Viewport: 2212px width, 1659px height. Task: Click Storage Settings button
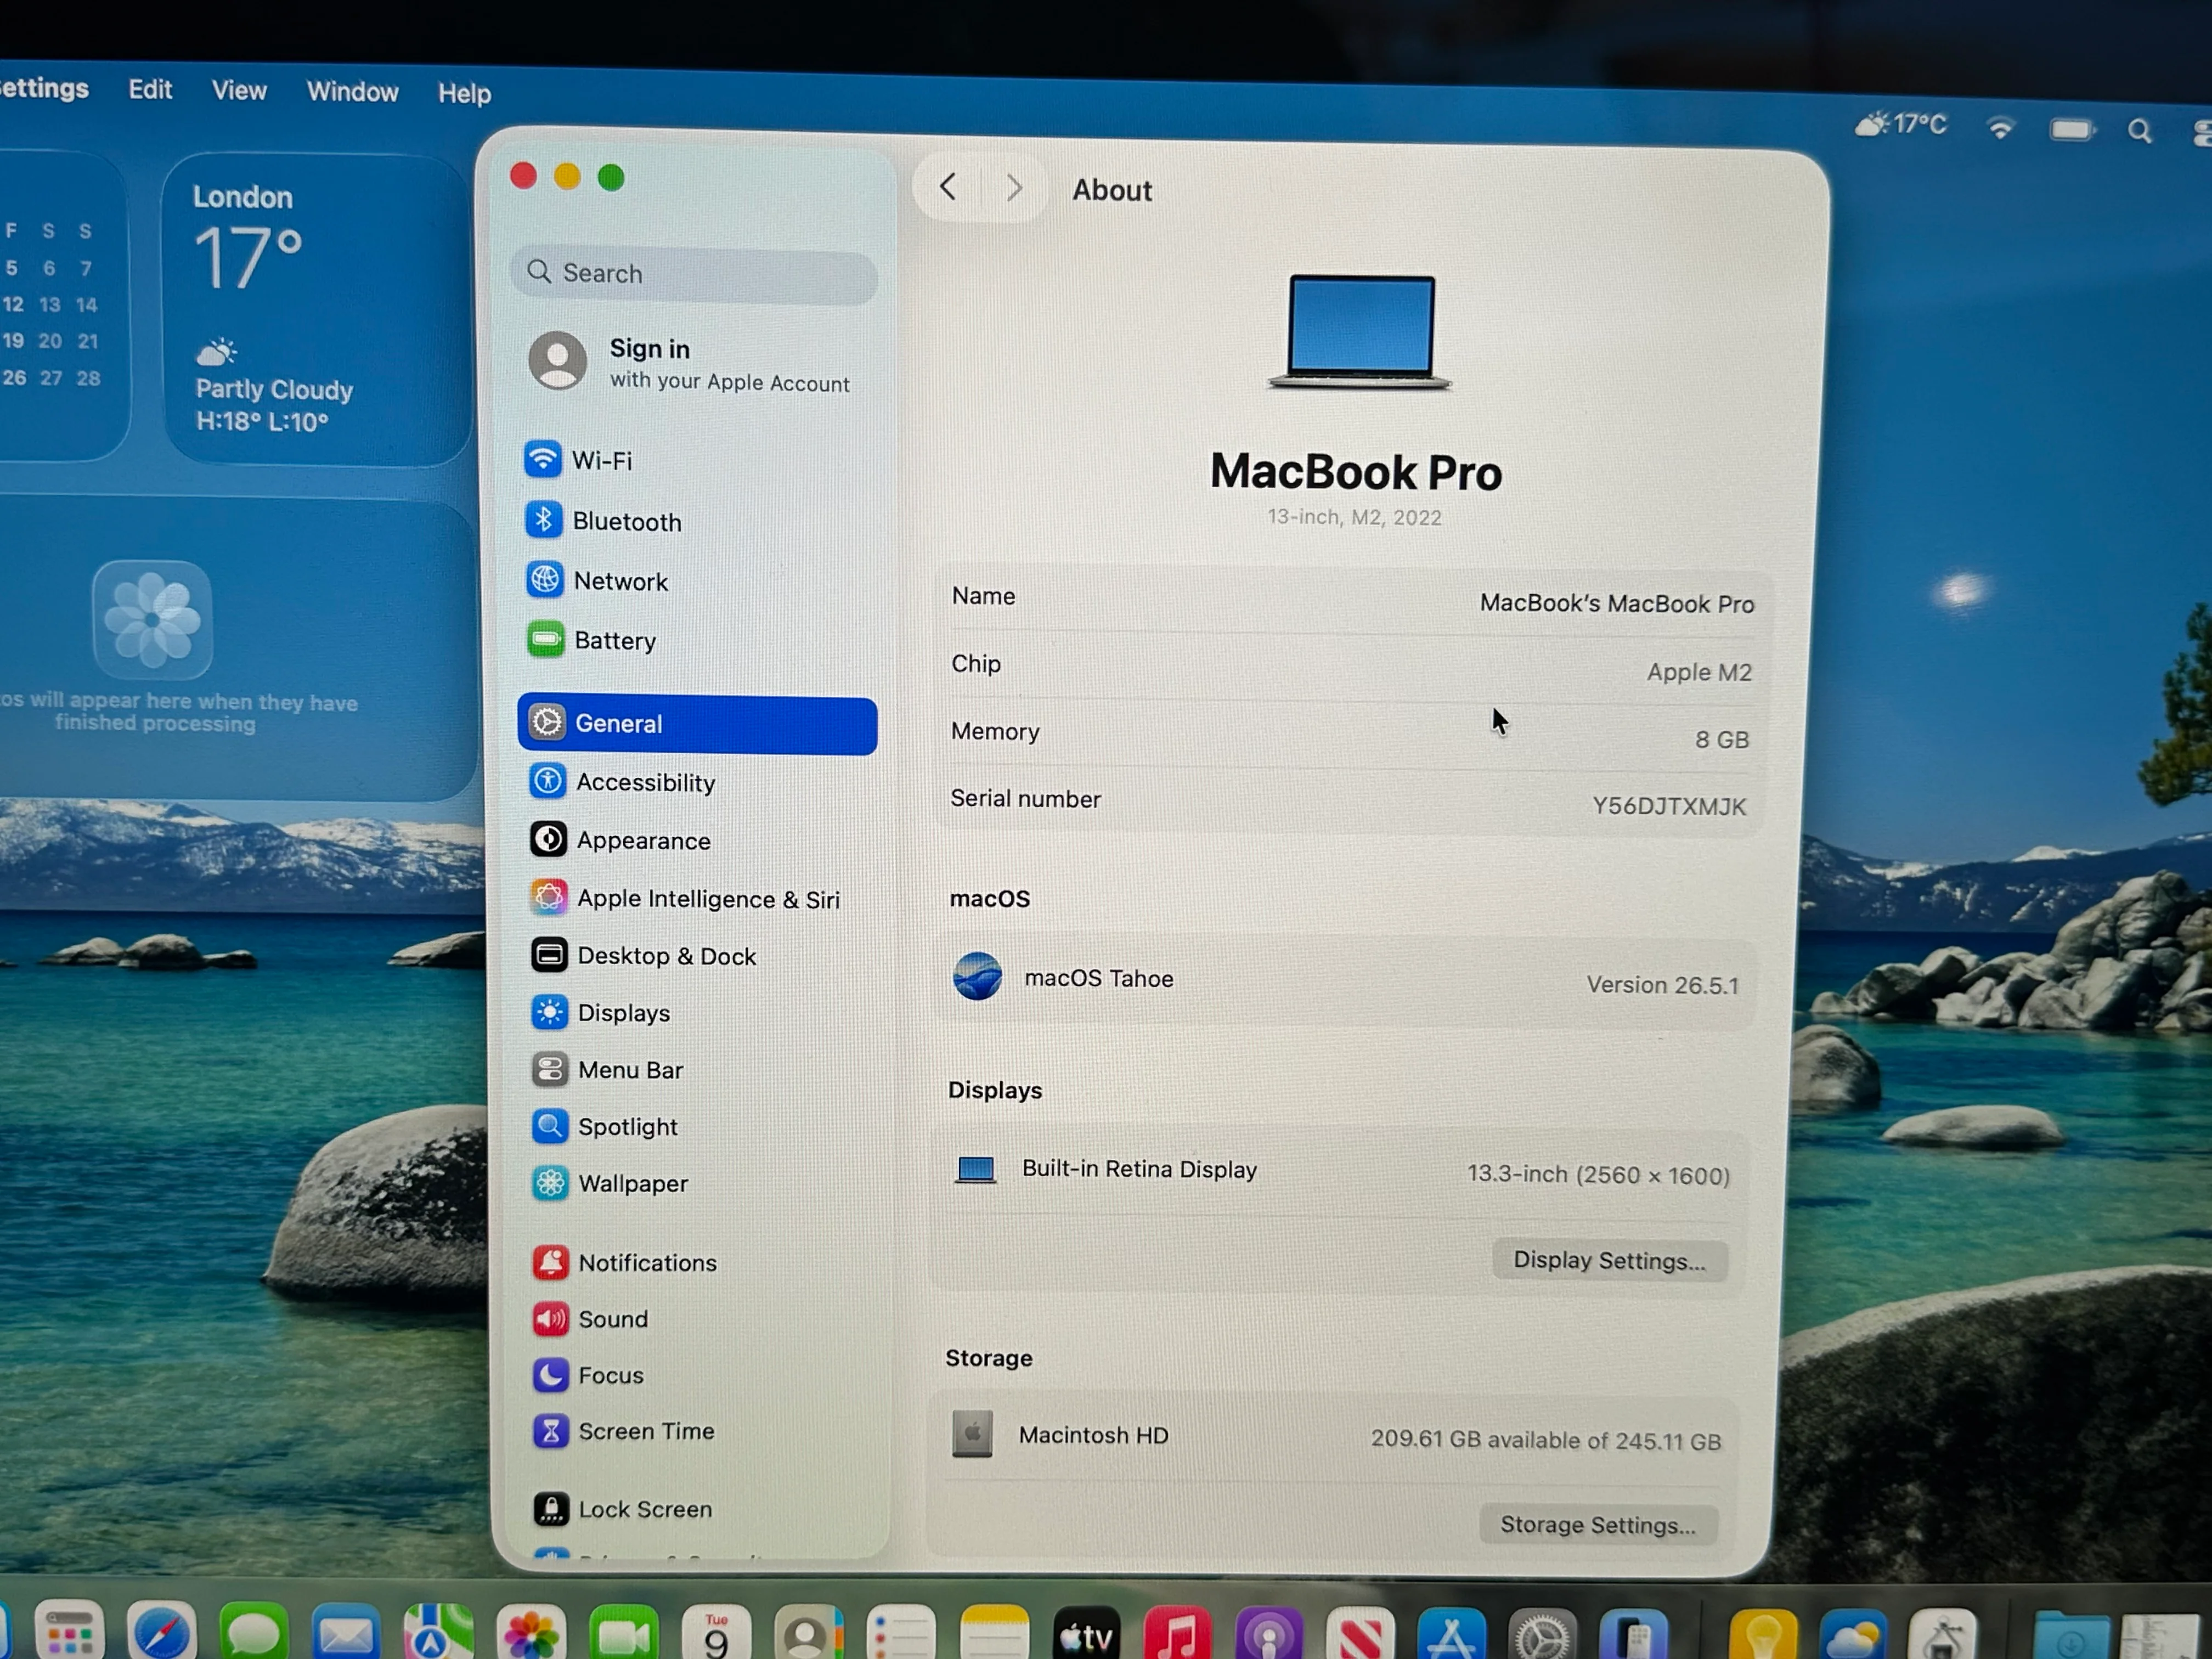point(1597,1524)
